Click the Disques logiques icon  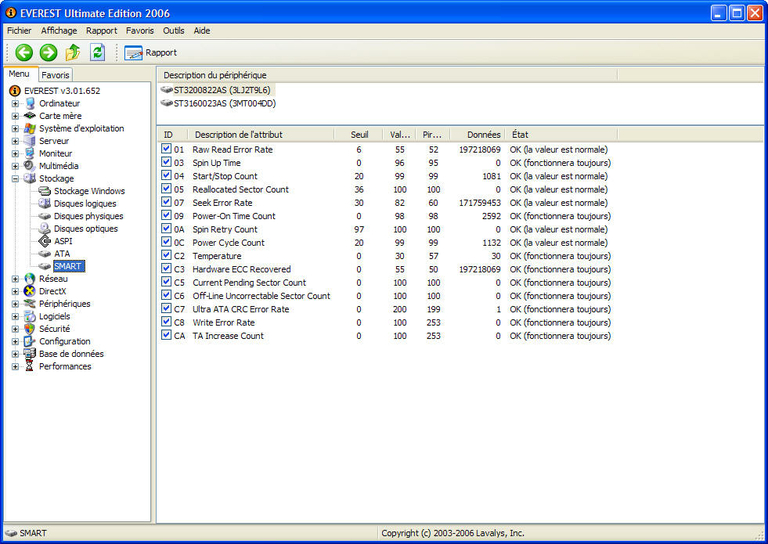(45, 203)
